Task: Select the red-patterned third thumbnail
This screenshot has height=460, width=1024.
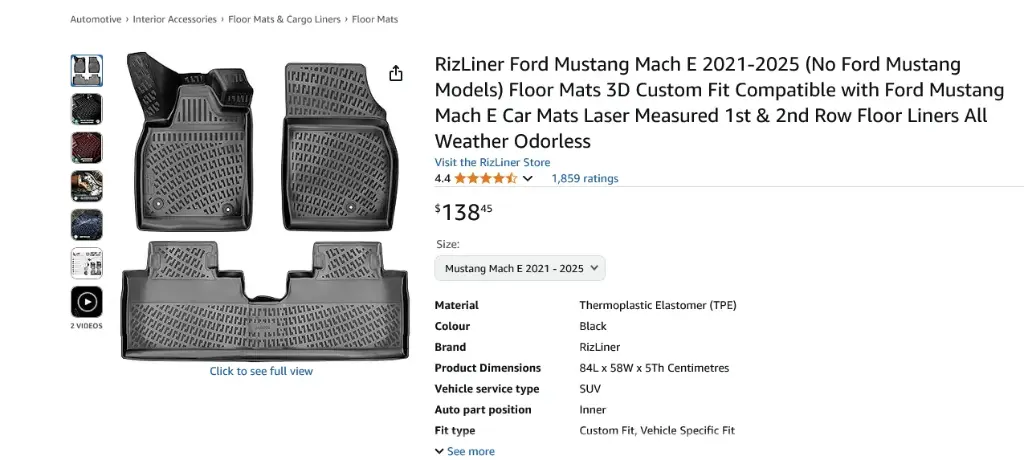Action: point(86,147)
